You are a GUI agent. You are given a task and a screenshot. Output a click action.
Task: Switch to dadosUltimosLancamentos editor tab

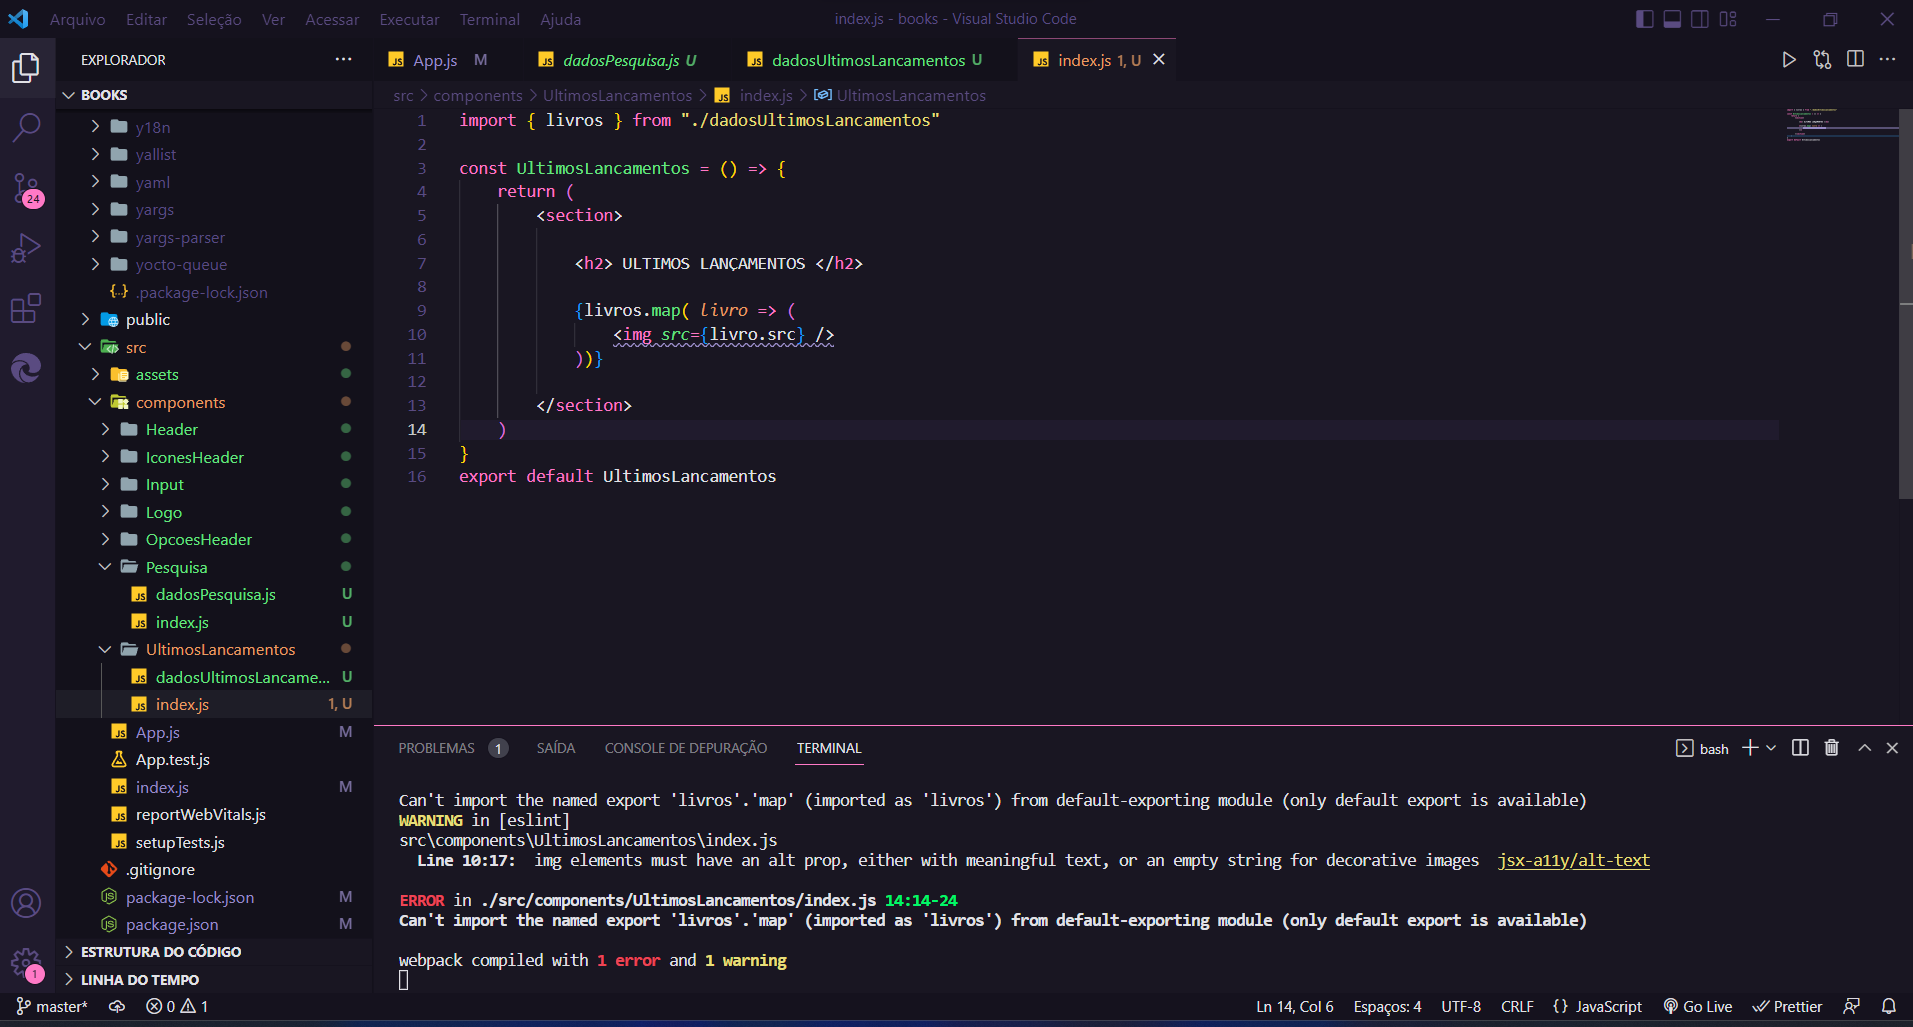coord(868,60)
